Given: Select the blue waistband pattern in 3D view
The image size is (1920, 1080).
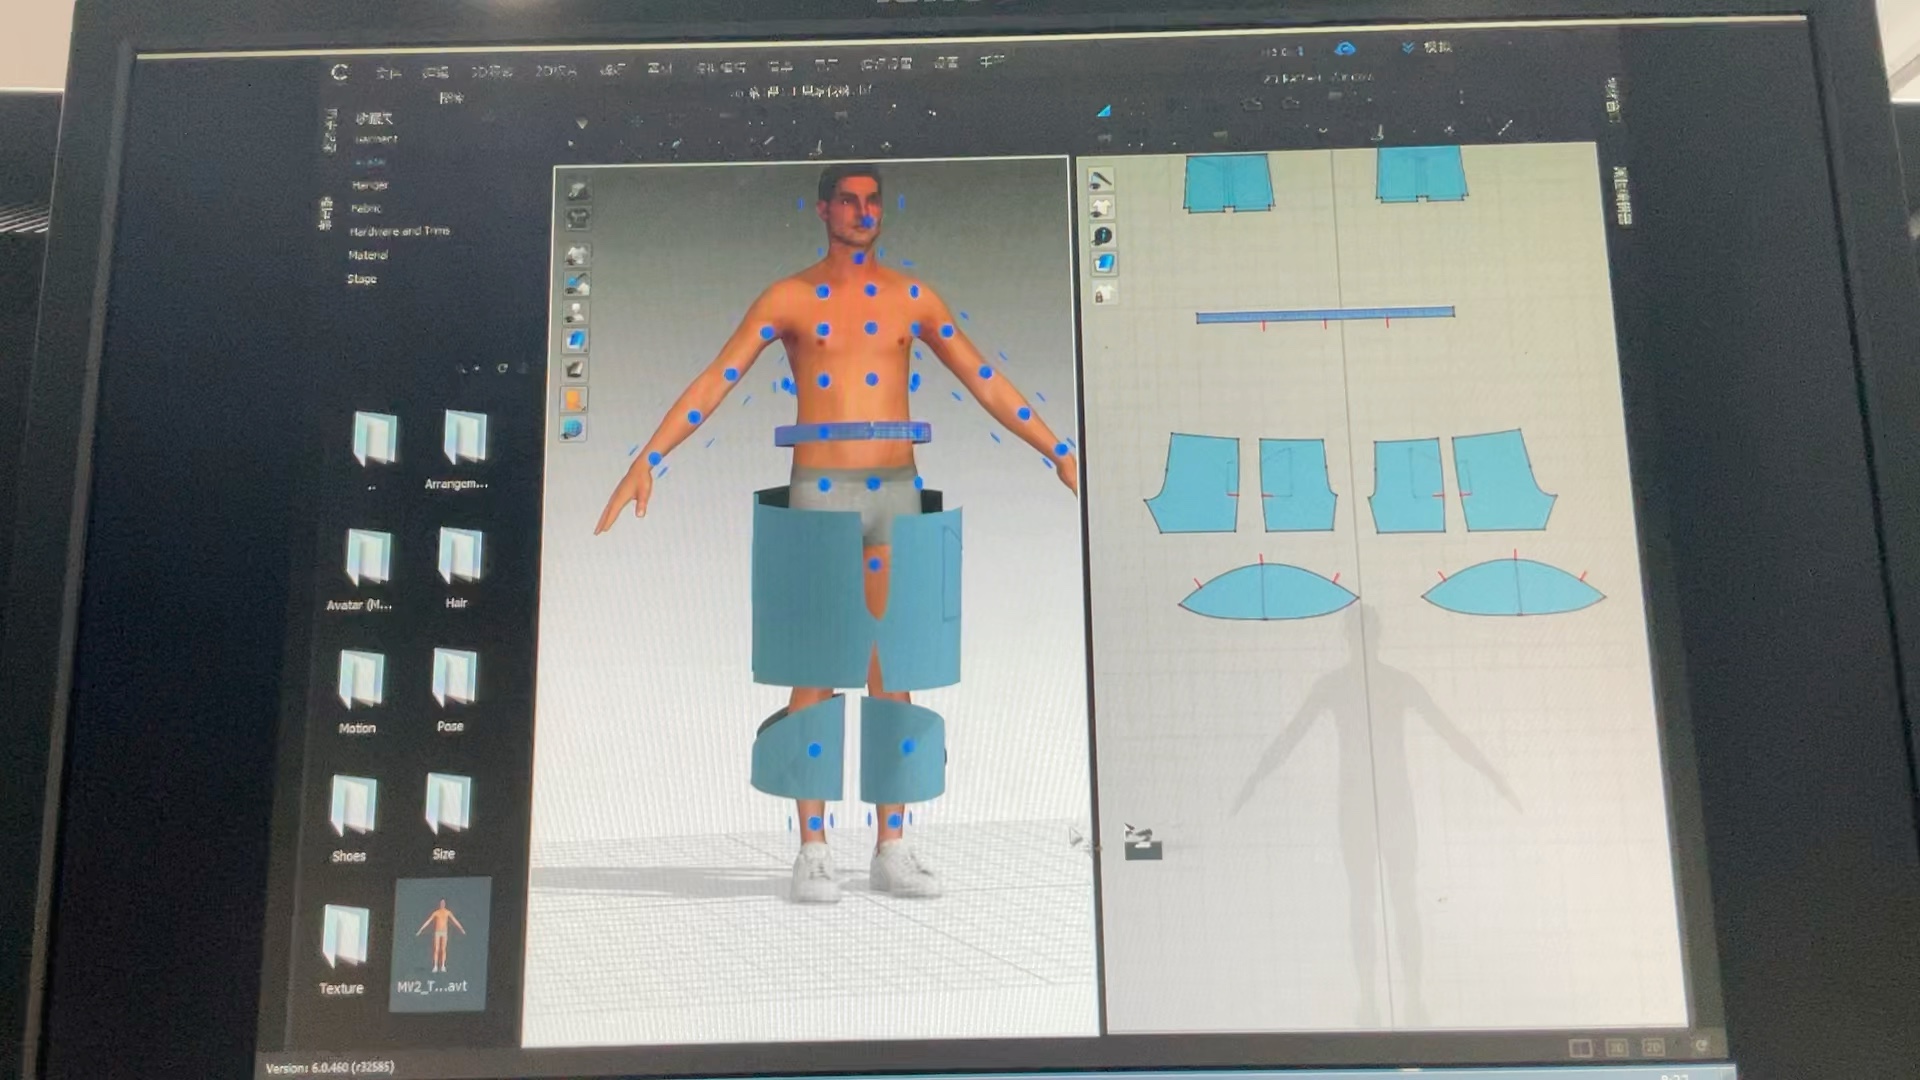Looking at the screenshot, I should [x=852, y=433].
